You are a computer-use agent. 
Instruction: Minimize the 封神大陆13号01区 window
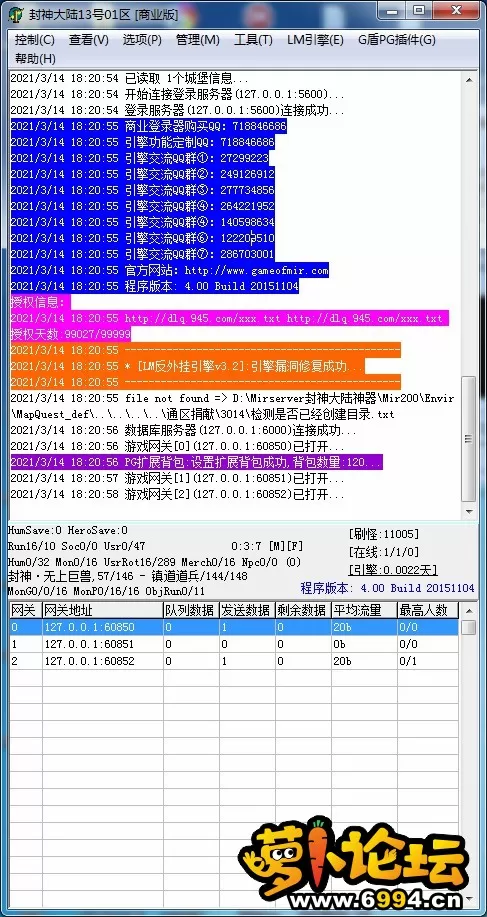[393, 10]
